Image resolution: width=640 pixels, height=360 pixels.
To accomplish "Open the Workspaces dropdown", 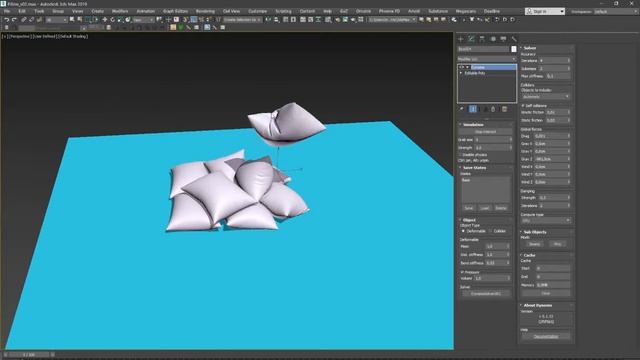I will coord(616,11).
